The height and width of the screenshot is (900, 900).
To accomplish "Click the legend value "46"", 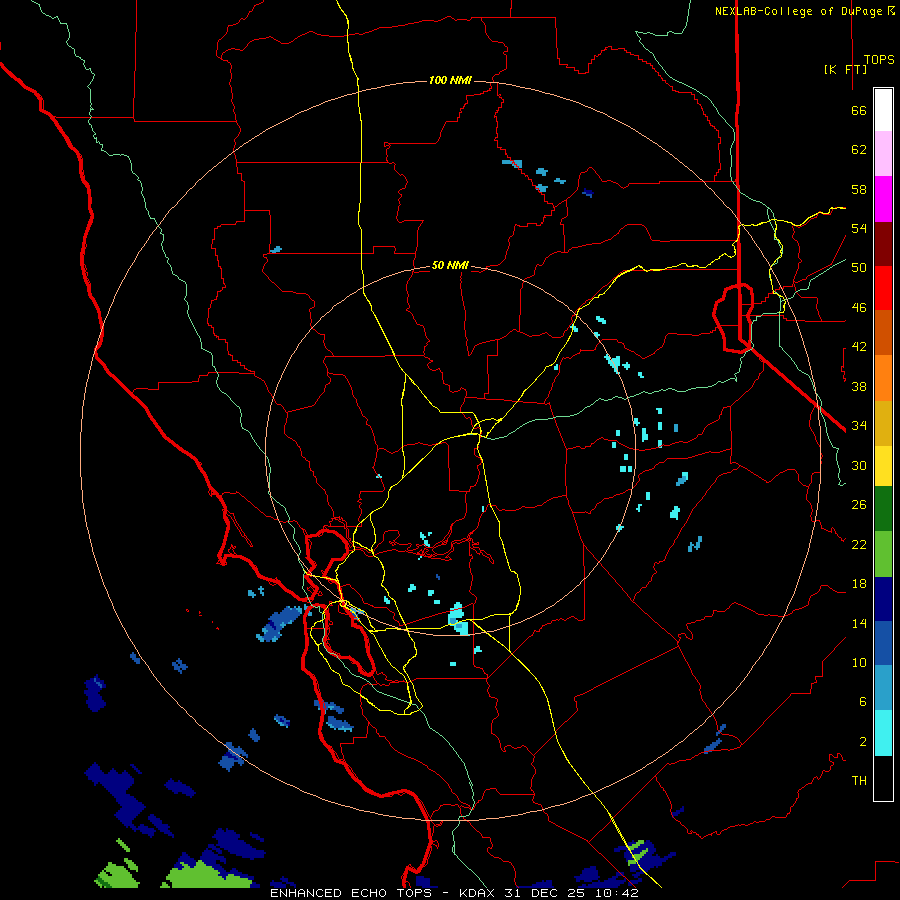I will 859,308.
